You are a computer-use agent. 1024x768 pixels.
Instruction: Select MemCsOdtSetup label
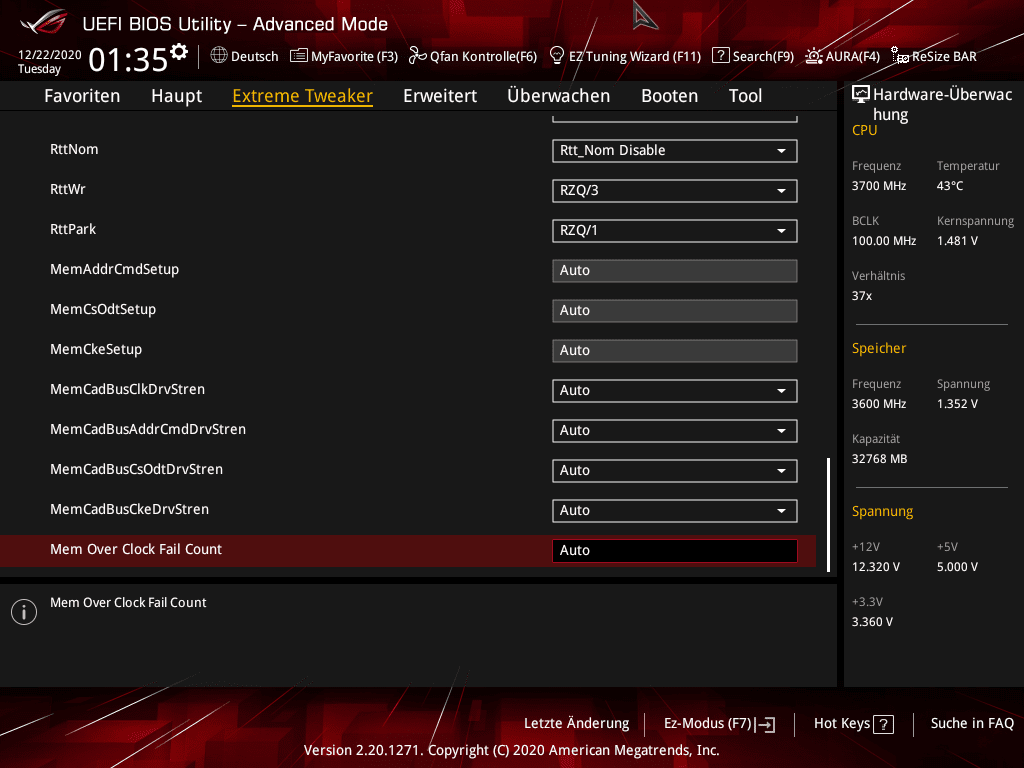(x=103, y=309)
